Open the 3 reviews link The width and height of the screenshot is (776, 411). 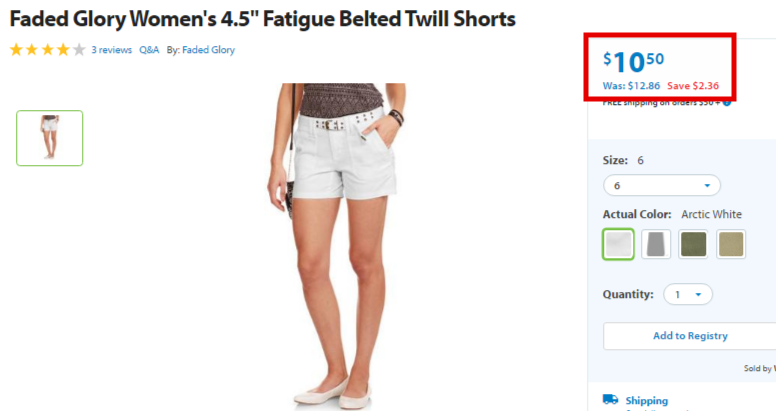click(x=111, y=50)
